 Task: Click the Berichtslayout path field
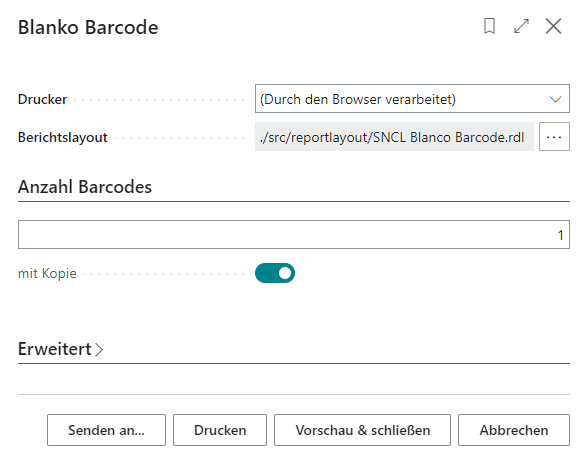[x=394, y=137]
